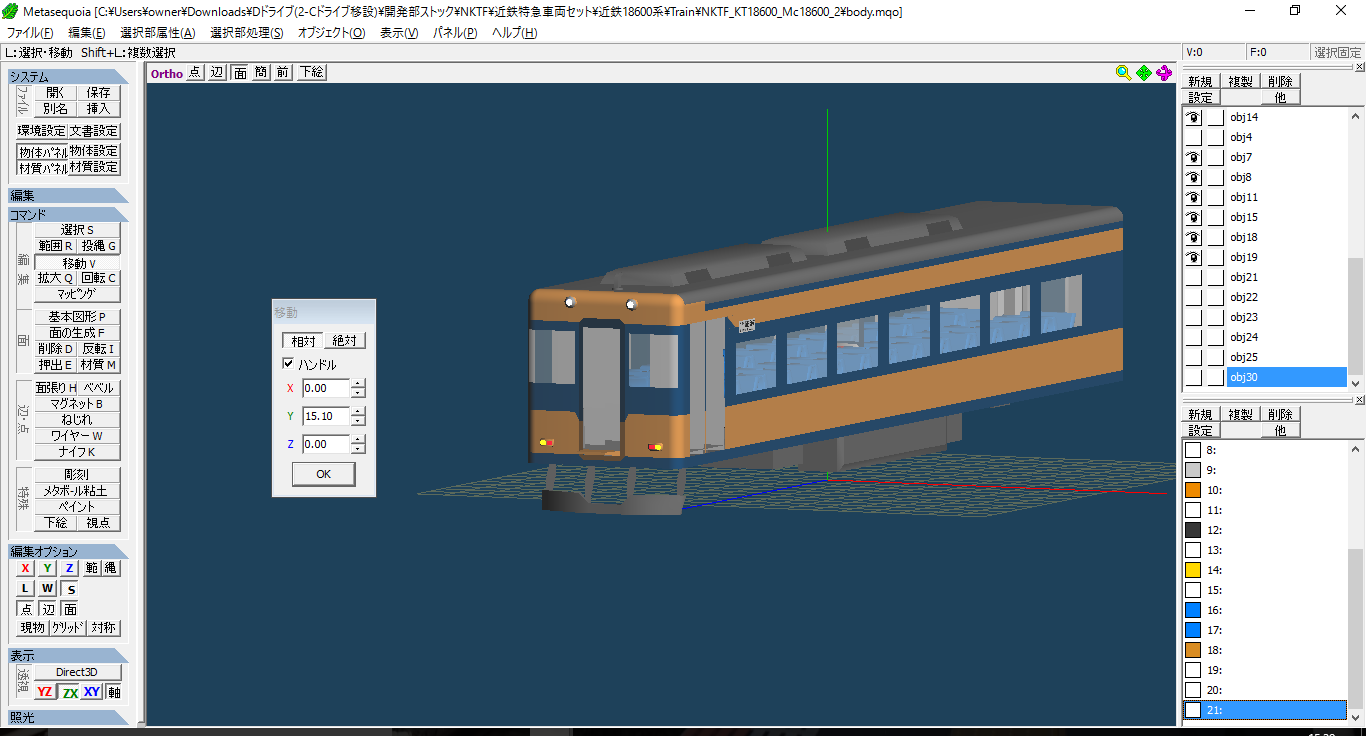Select the 絶対 mode in move dialog
The height and width of the screenshot is (736, 1366).
pos(345,340)
